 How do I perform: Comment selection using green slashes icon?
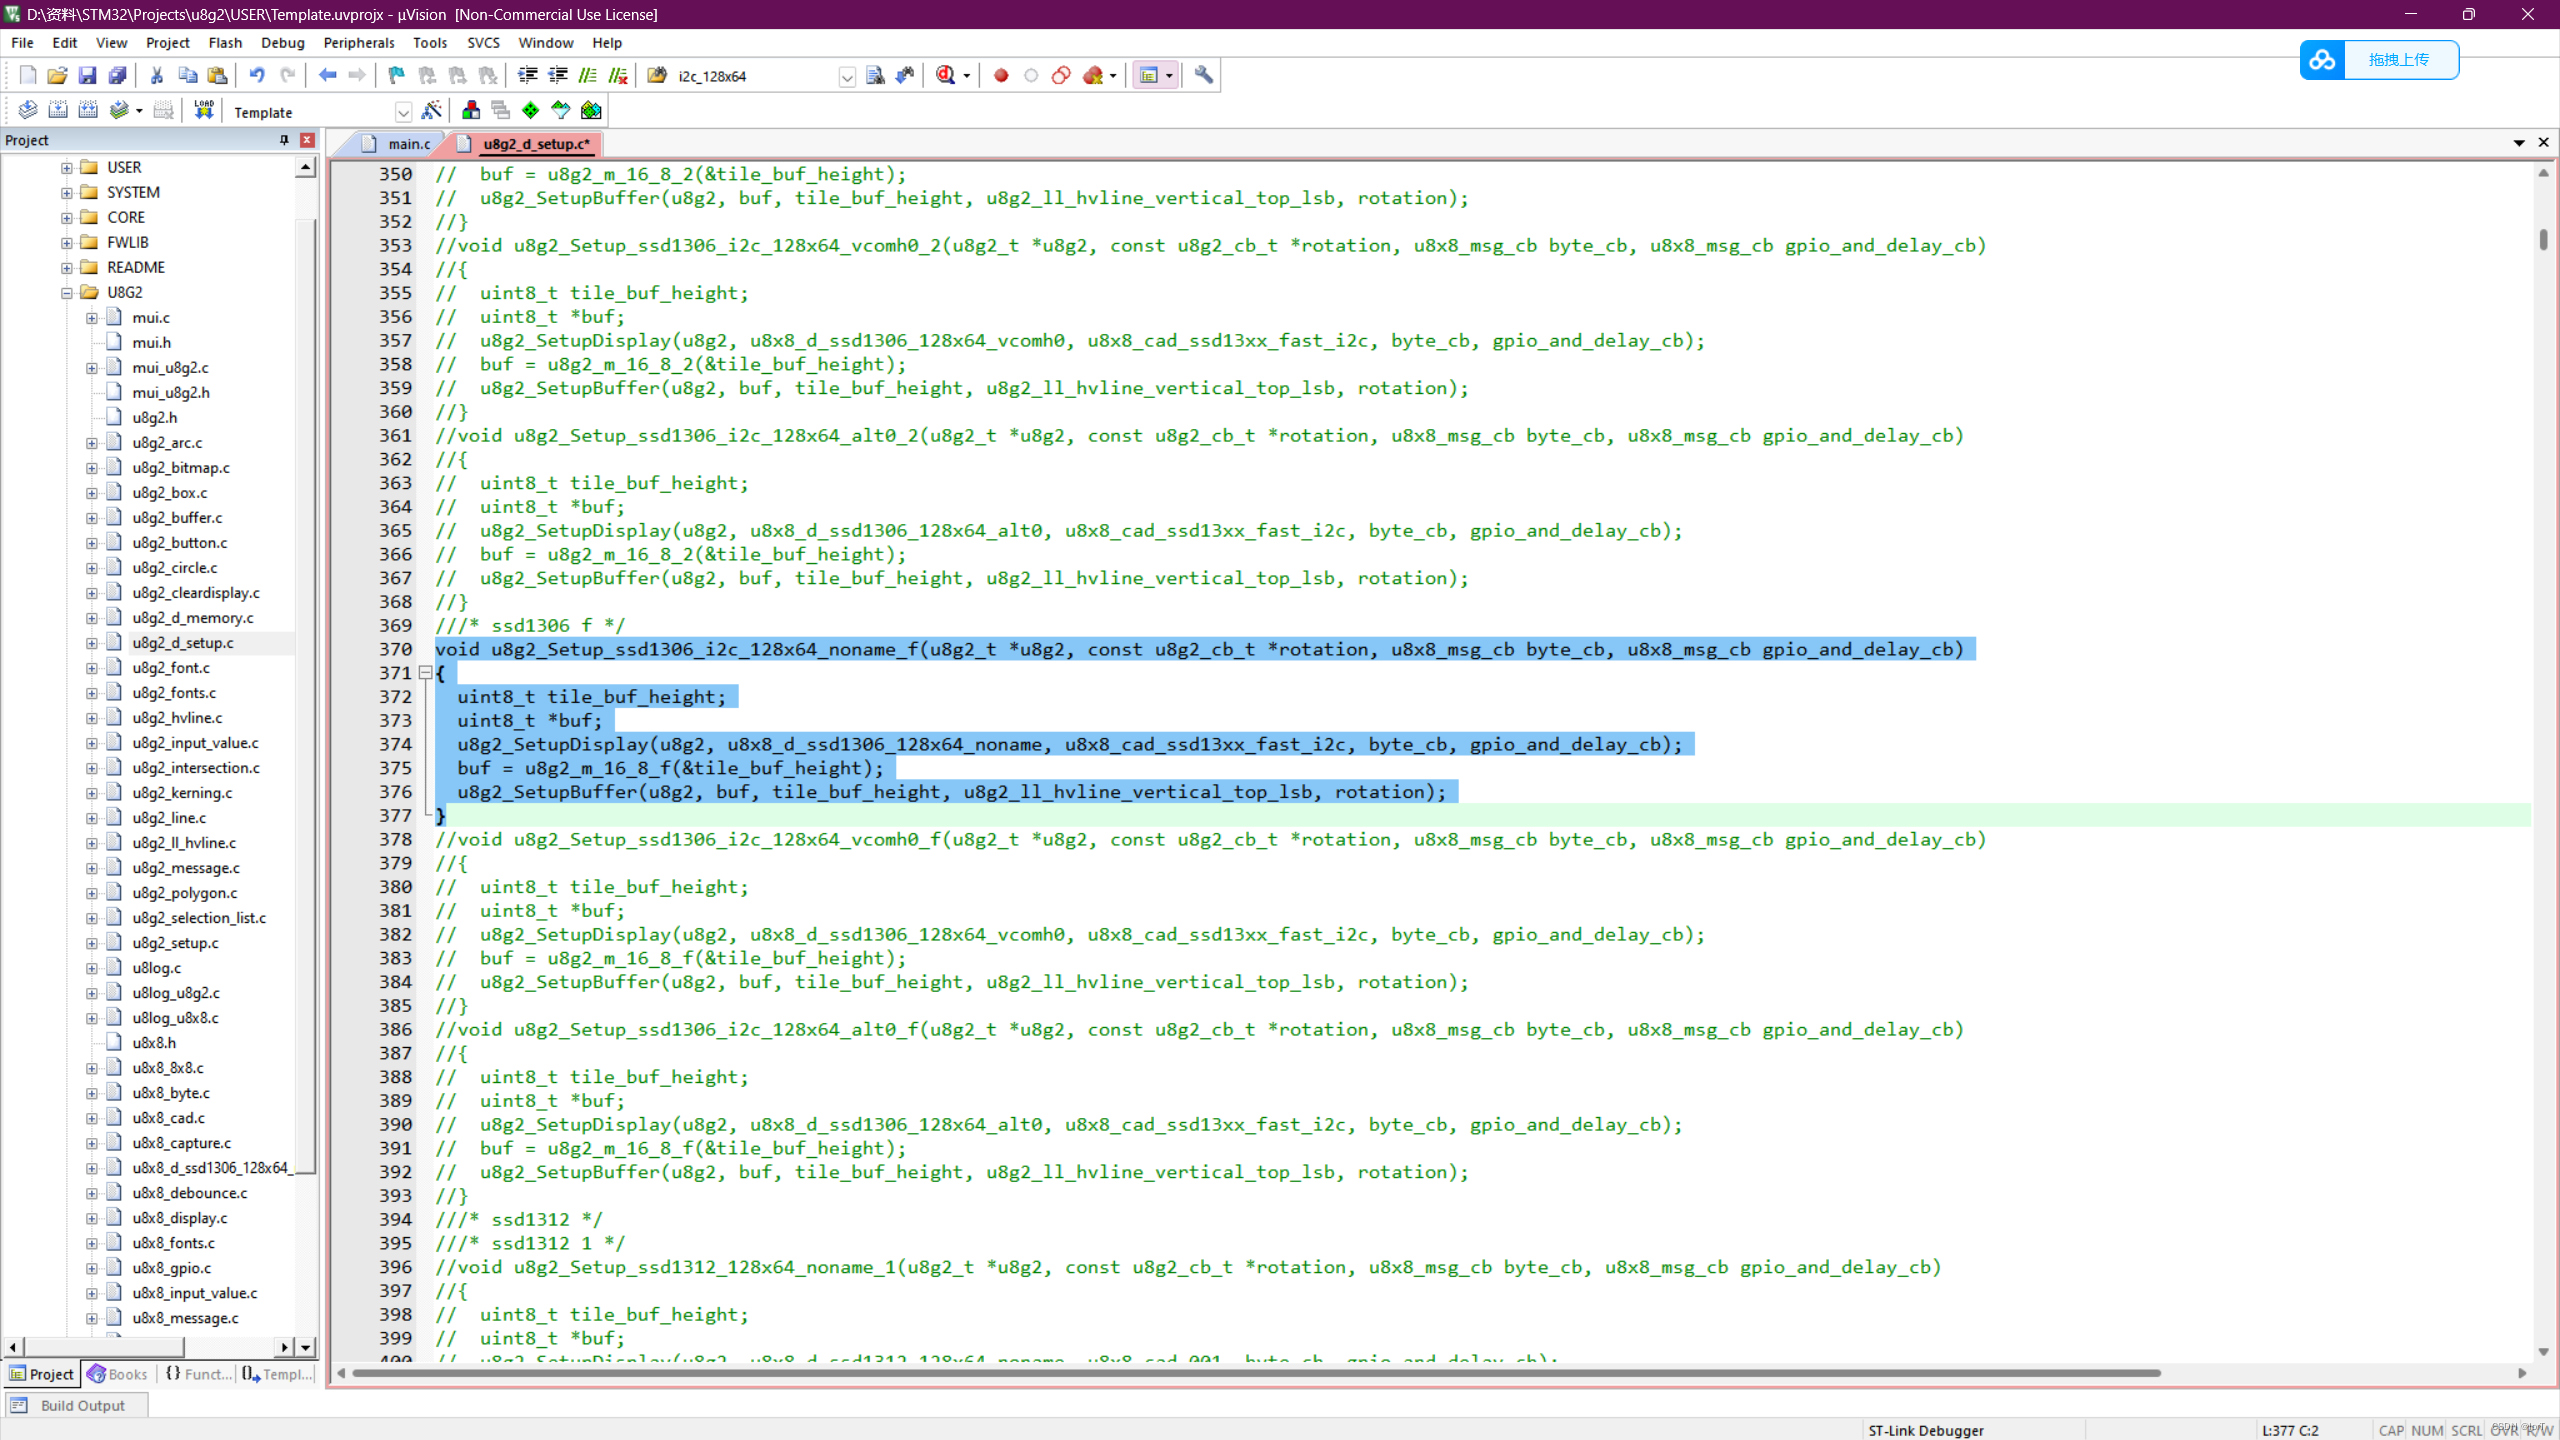click(588, 75)
